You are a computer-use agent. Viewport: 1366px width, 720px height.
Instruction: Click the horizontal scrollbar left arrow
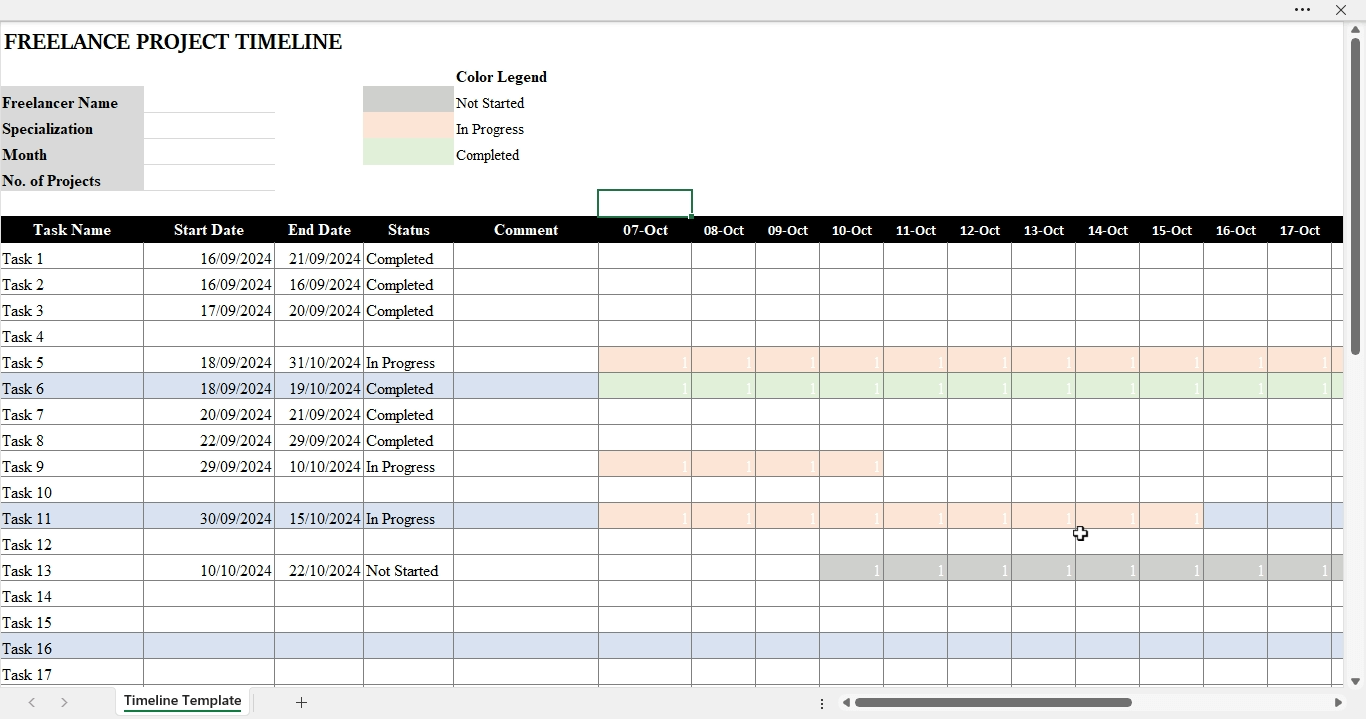[846, 703]
